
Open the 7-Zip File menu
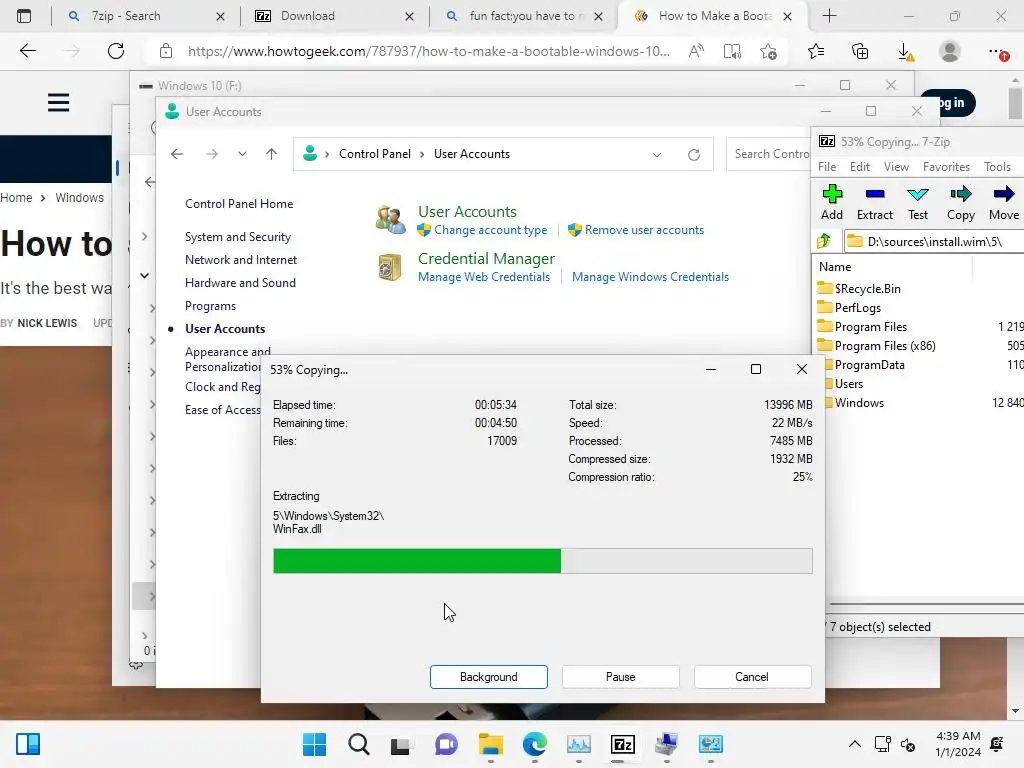coord(827,167)
